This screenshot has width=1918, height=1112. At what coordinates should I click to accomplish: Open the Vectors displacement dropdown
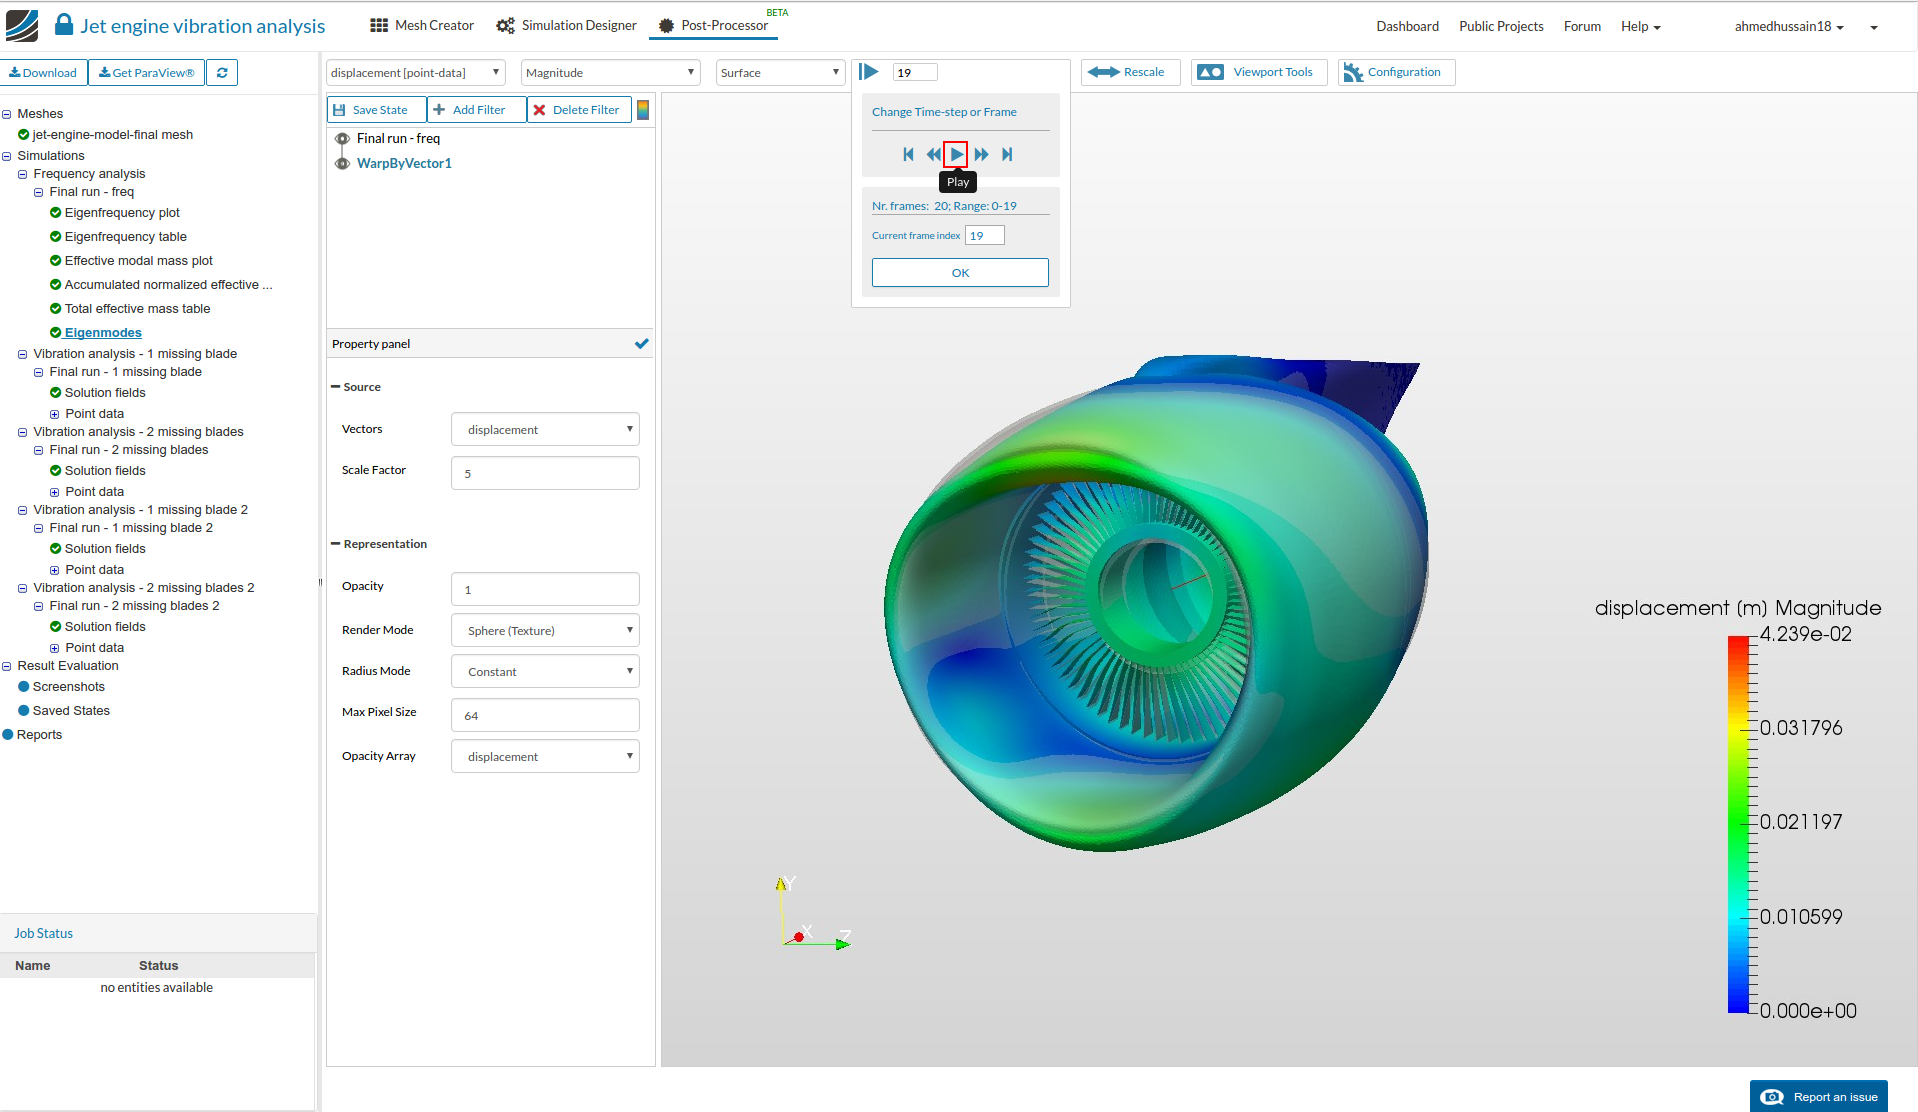point(545,430)
